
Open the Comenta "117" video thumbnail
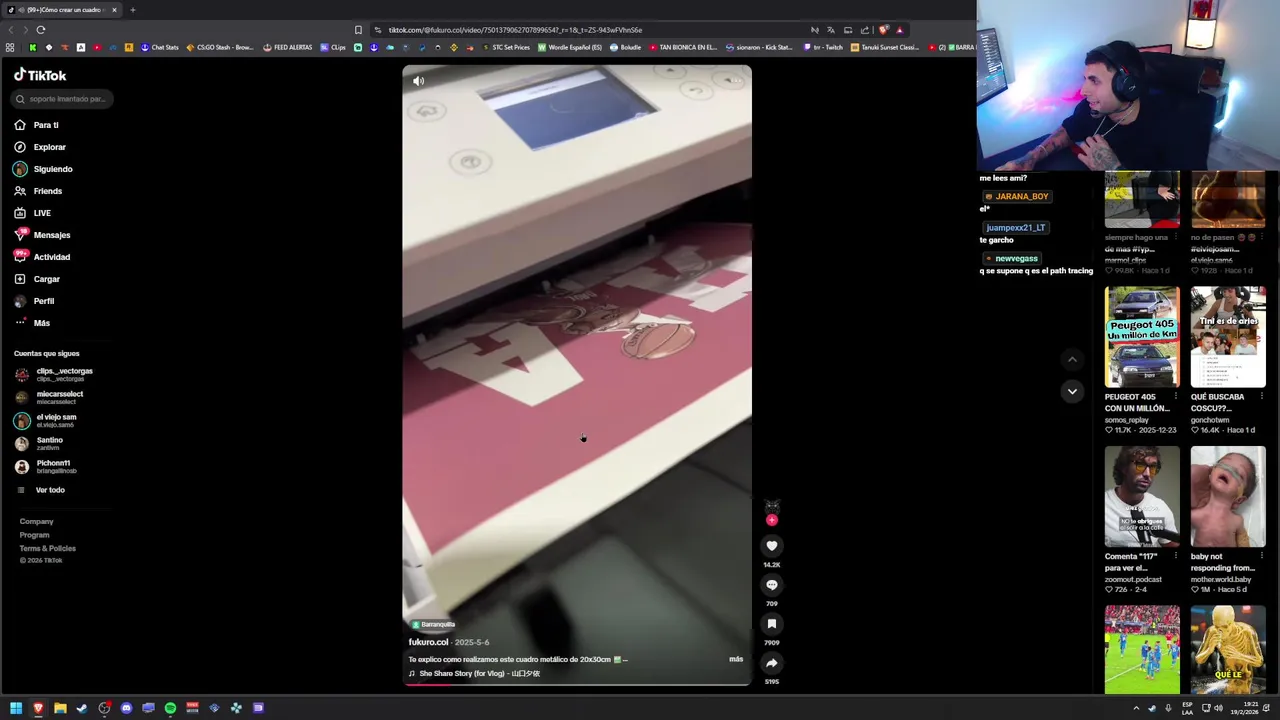(x=1142, y=496)
